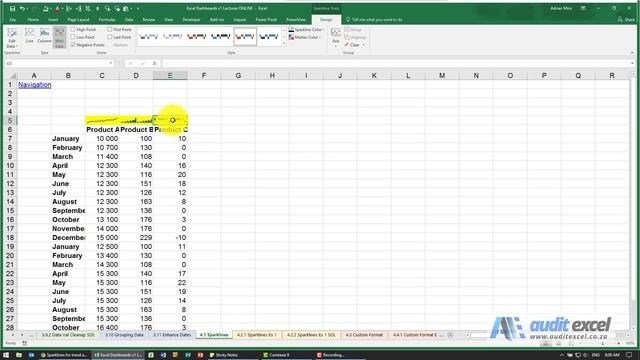This screenshot has height=360, width=640.
Task: Select the highlighted fifth sparkline style thumbnail
Action: (x=245, y=37)
